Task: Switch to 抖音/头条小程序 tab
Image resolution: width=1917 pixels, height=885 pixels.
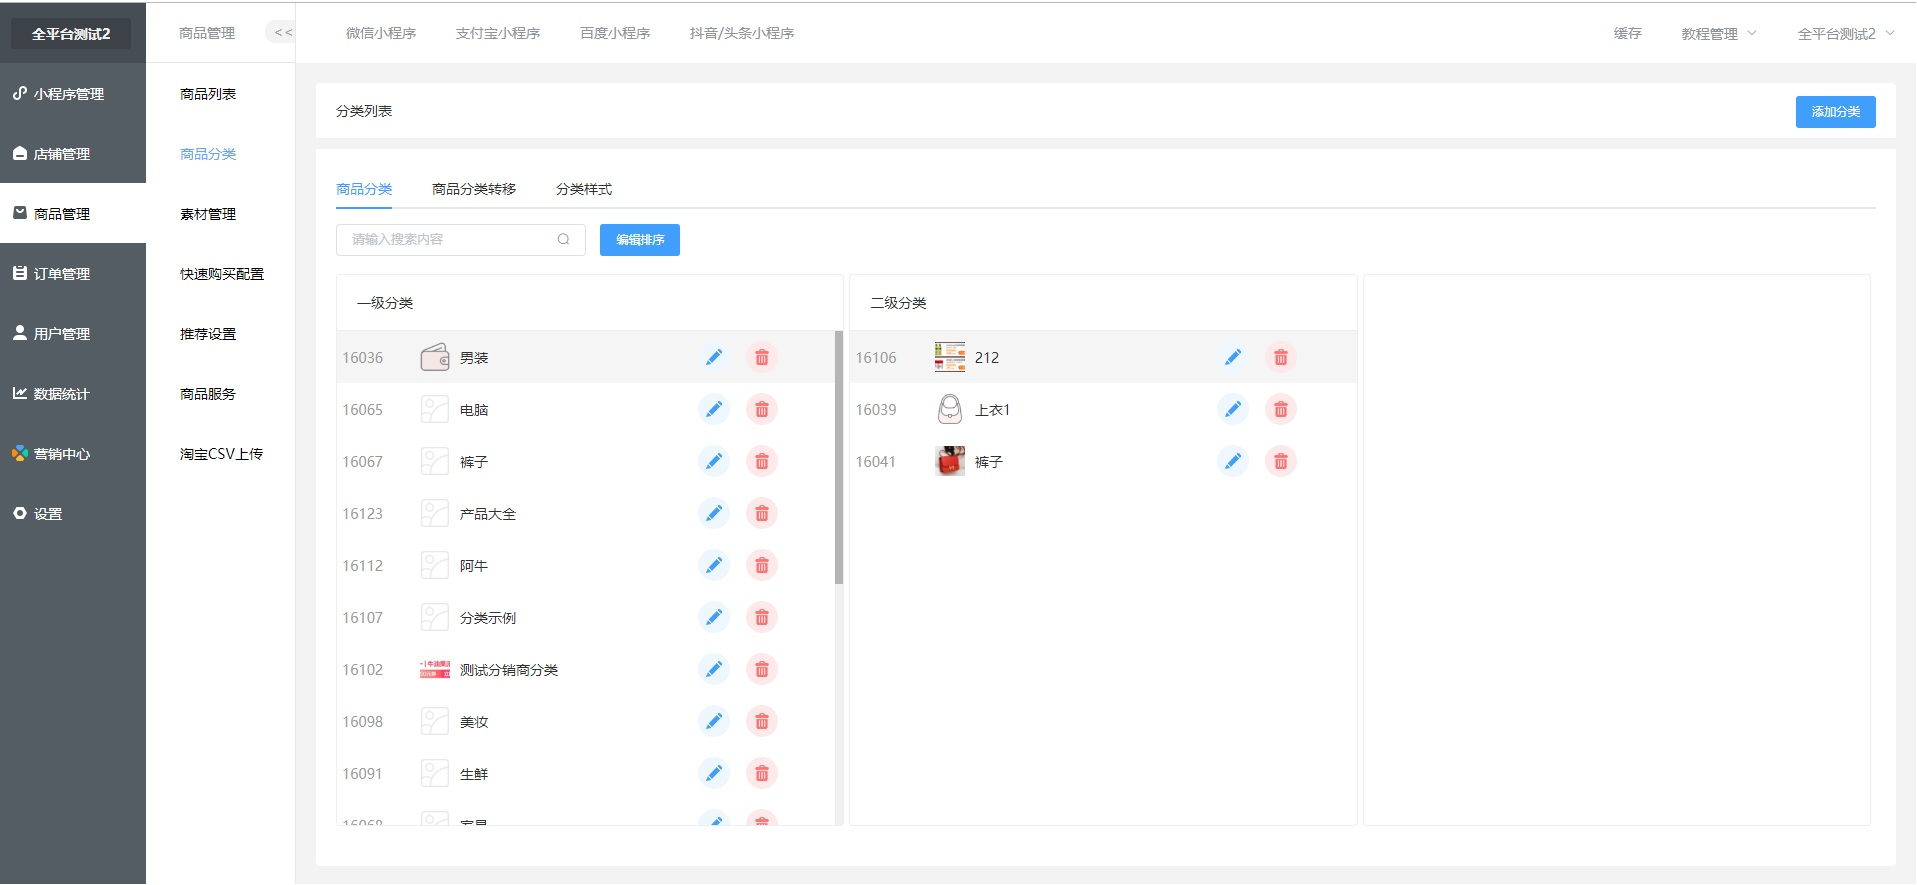Action: 742,33
